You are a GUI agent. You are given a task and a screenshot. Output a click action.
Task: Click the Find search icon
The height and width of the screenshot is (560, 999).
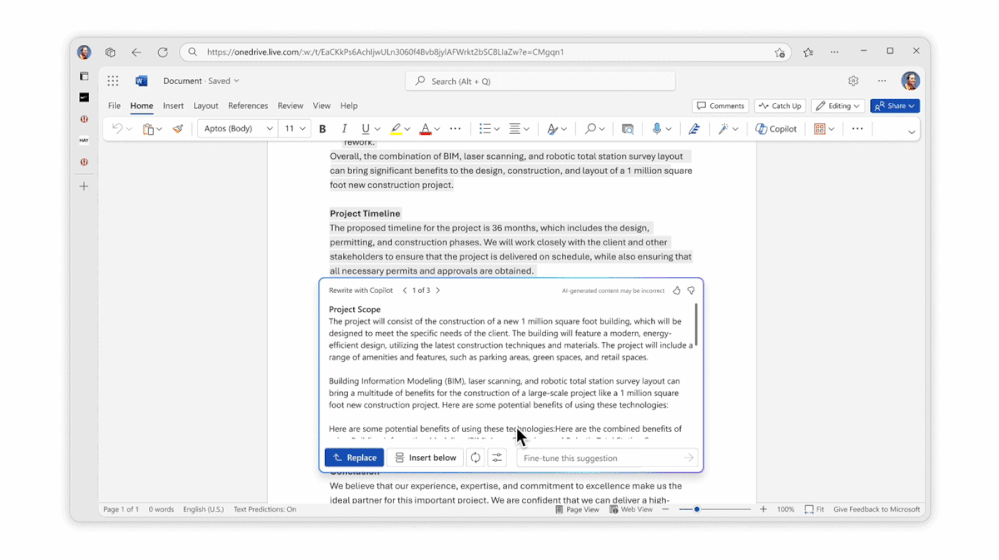click(x=590, y=129)
